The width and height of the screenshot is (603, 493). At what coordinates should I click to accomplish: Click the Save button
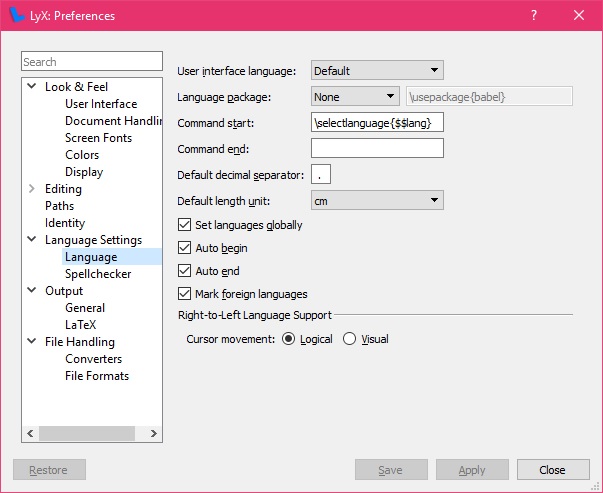(x=391, y=470)
